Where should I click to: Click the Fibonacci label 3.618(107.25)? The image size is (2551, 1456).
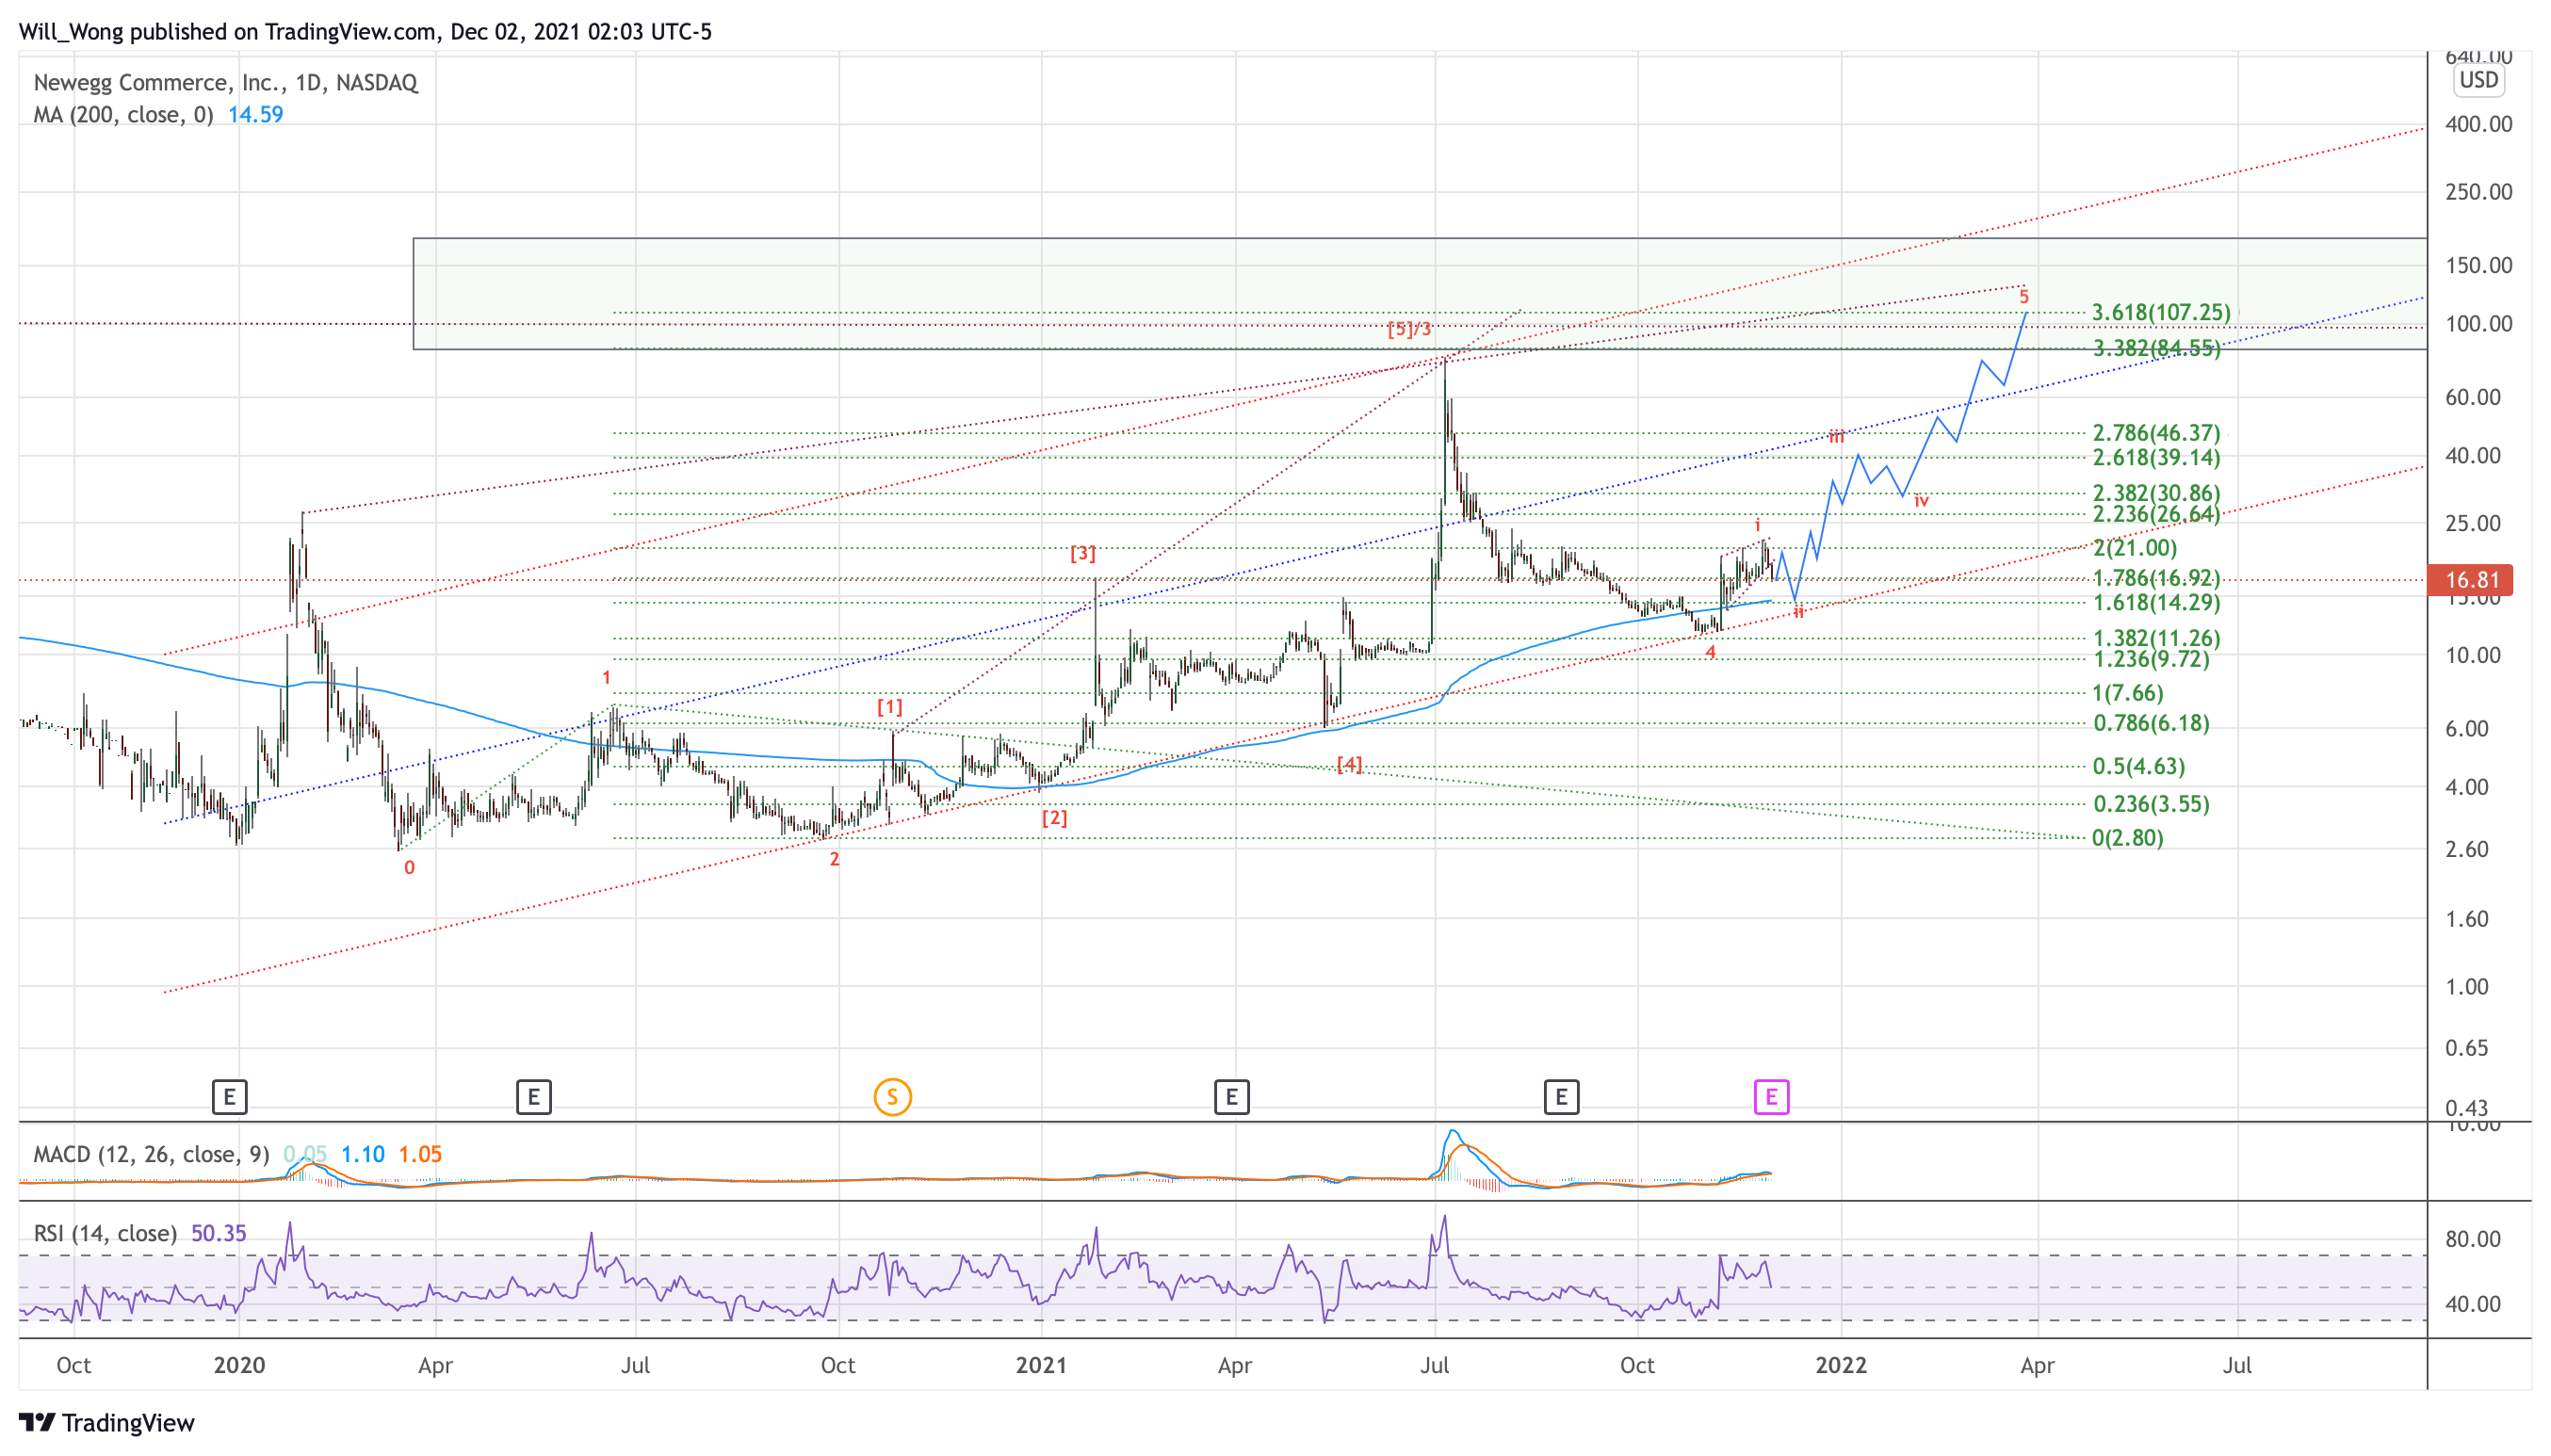pos(2161,312)
